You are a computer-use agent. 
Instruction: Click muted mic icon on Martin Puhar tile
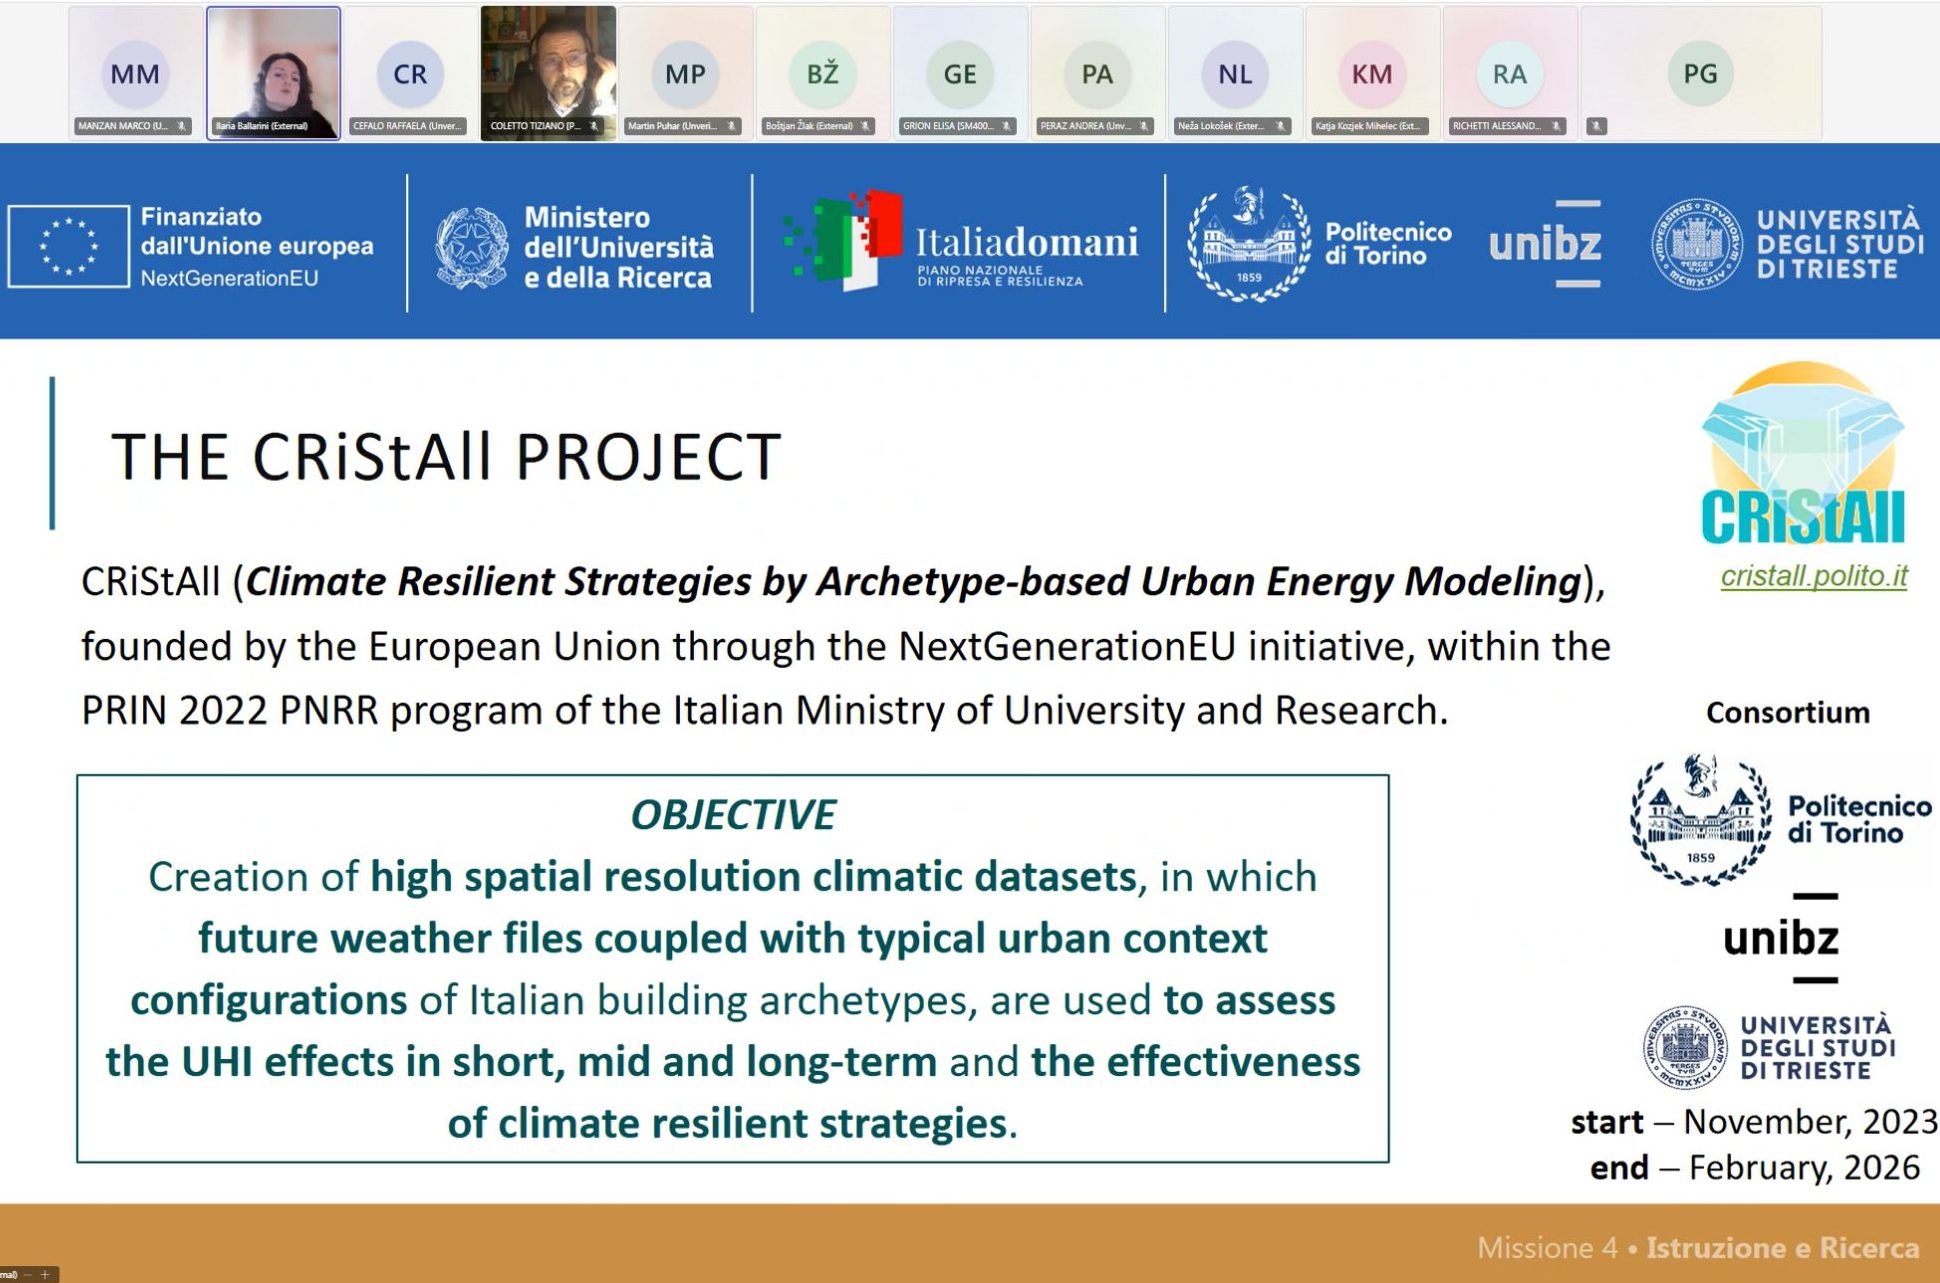pos(732,126)
